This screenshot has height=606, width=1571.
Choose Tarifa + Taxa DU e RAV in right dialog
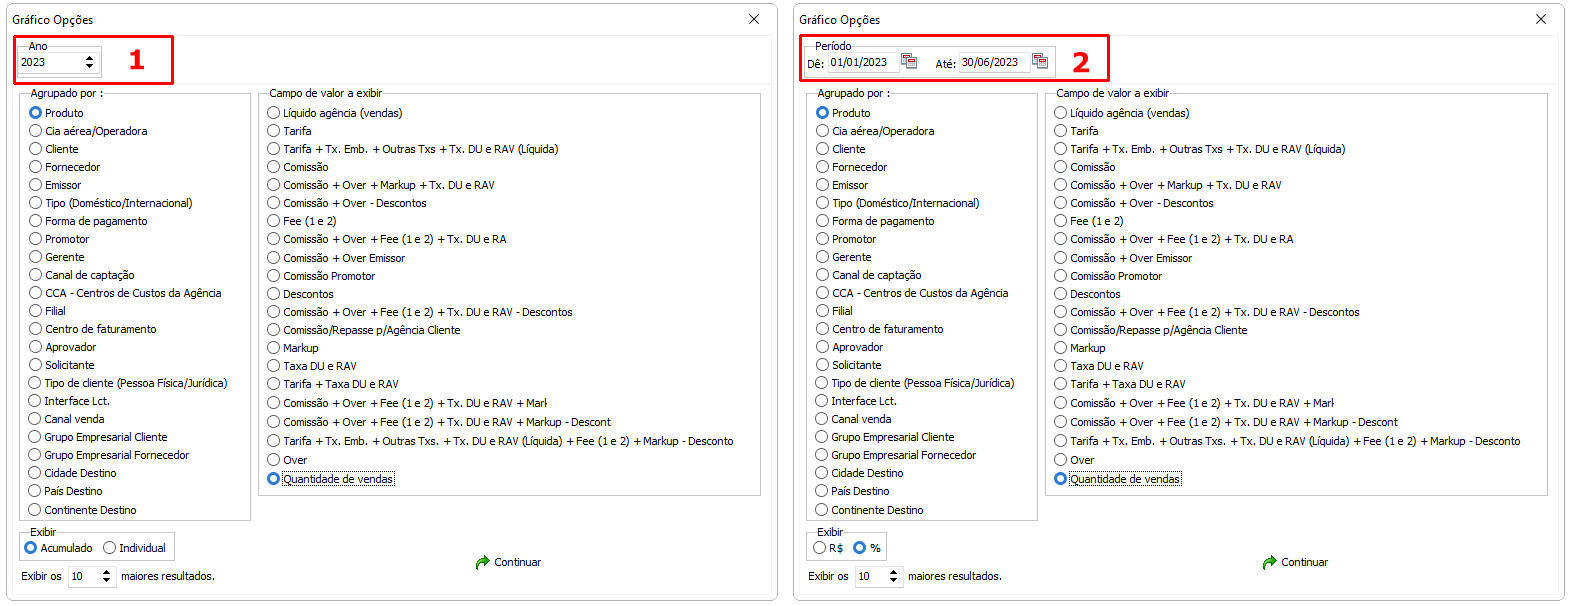pos(1120,384)
